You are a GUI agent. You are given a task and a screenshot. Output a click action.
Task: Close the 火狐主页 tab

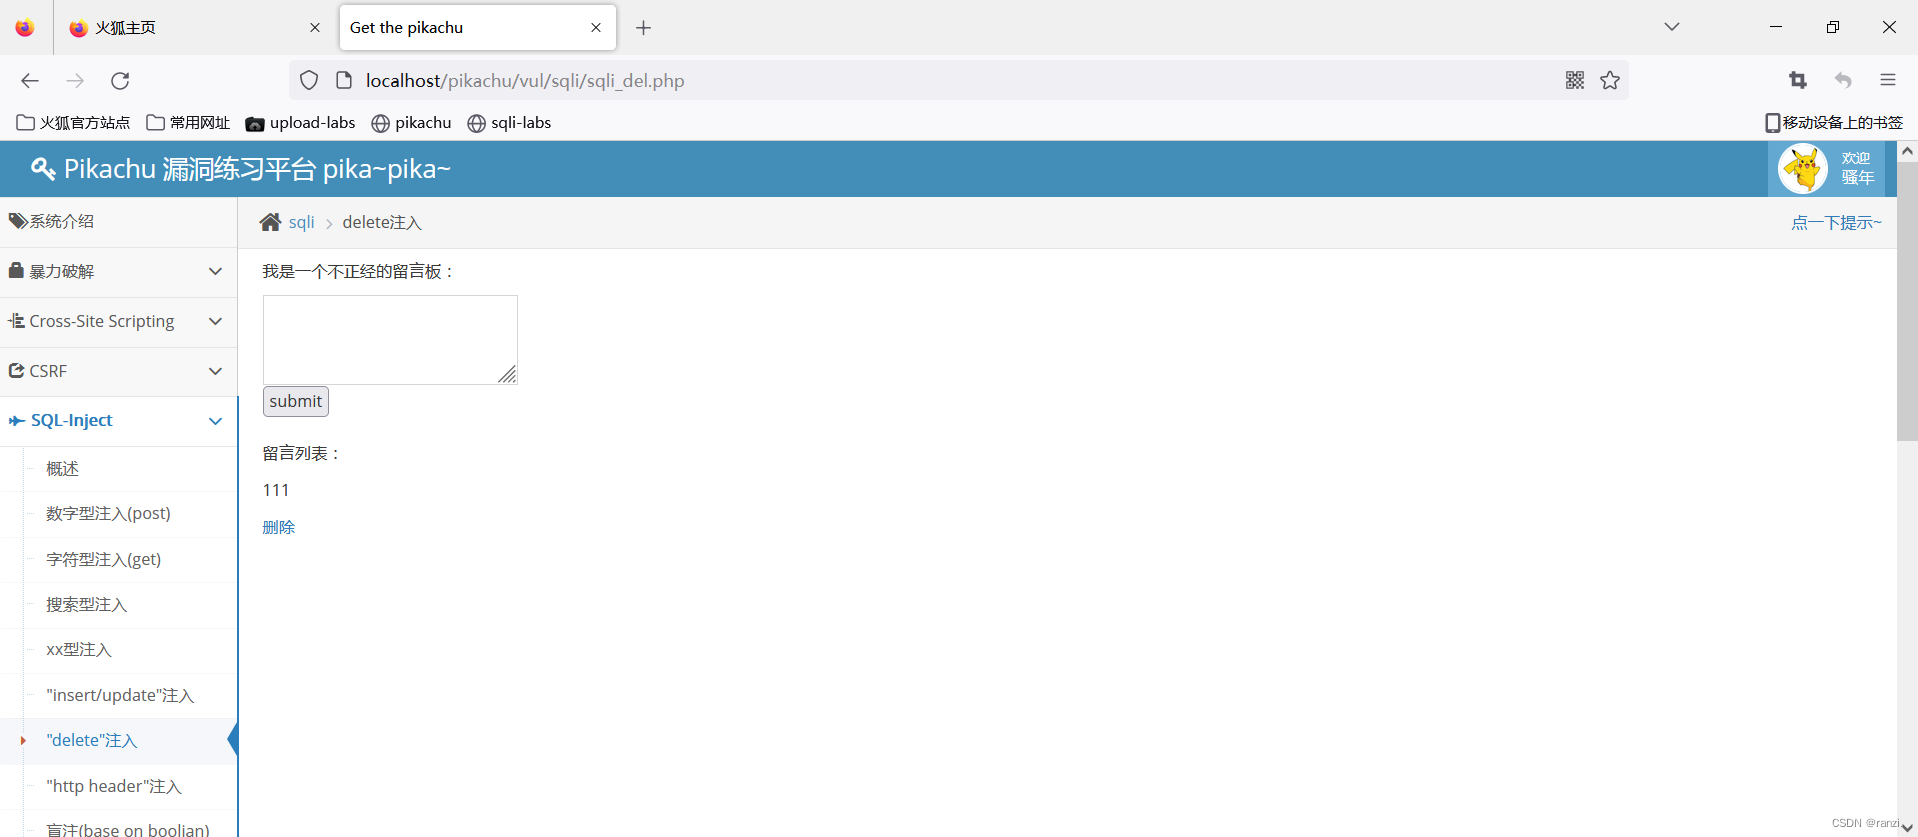tap(315, 28)
